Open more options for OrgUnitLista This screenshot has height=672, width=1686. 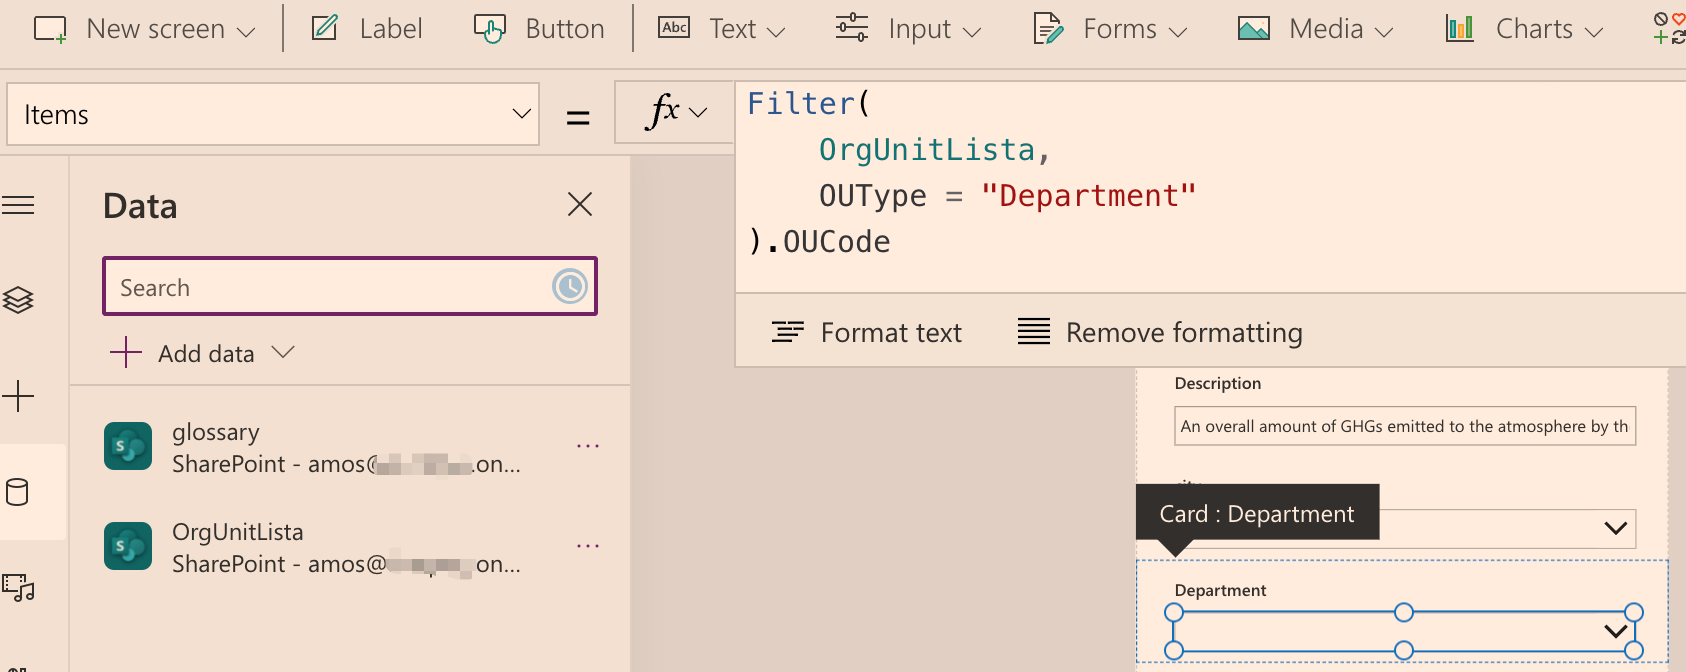pos(588,546)
